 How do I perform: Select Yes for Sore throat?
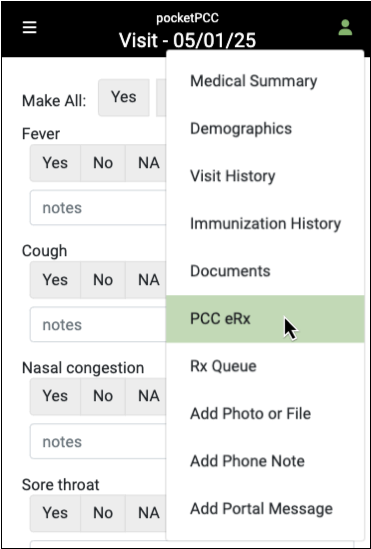[x=55, y=513]
